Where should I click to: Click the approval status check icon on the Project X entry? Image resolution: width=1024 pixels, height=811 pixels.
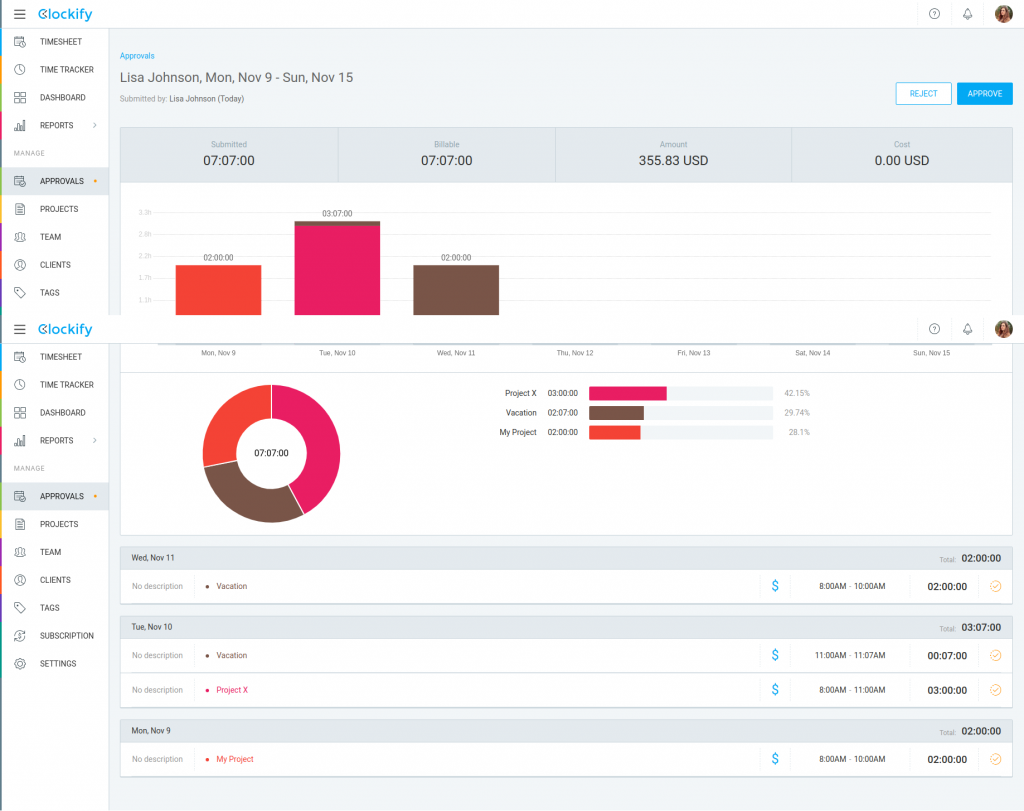(995, 690)
